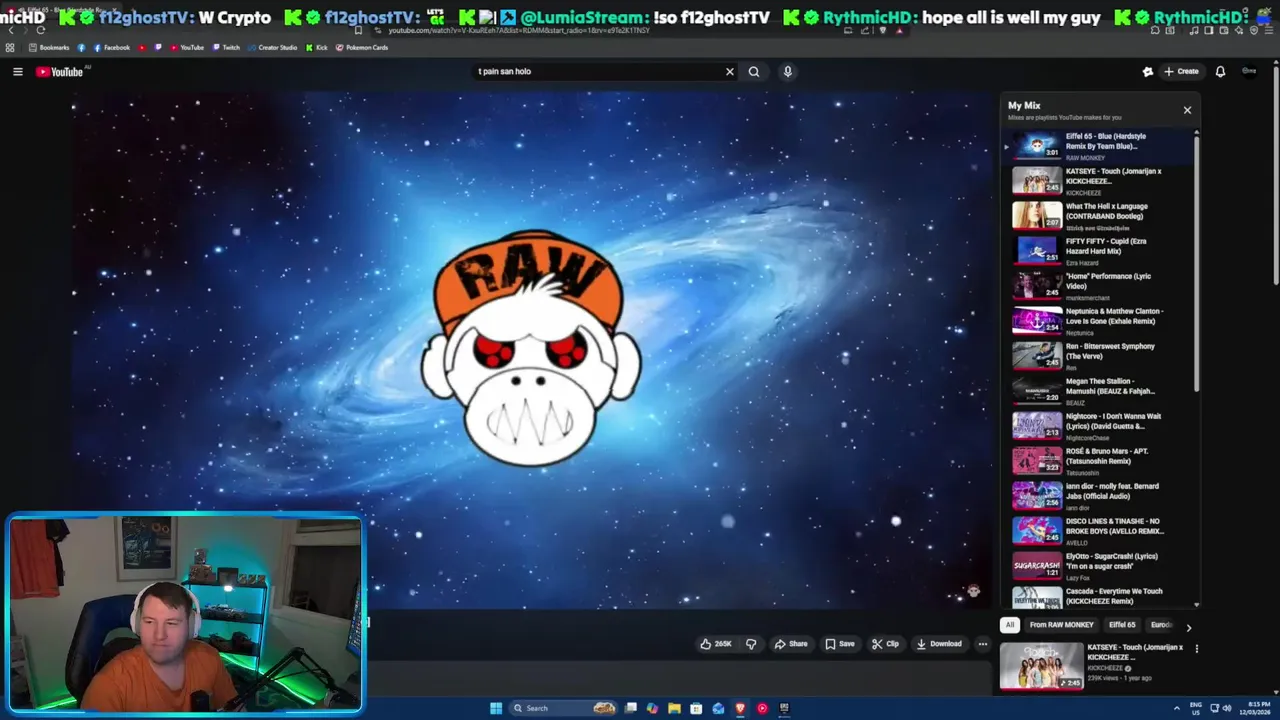Image resolution: width=1280 pixels, height=720 pixels.
Task: Open the notifications bell
Action: point(1220,71)
